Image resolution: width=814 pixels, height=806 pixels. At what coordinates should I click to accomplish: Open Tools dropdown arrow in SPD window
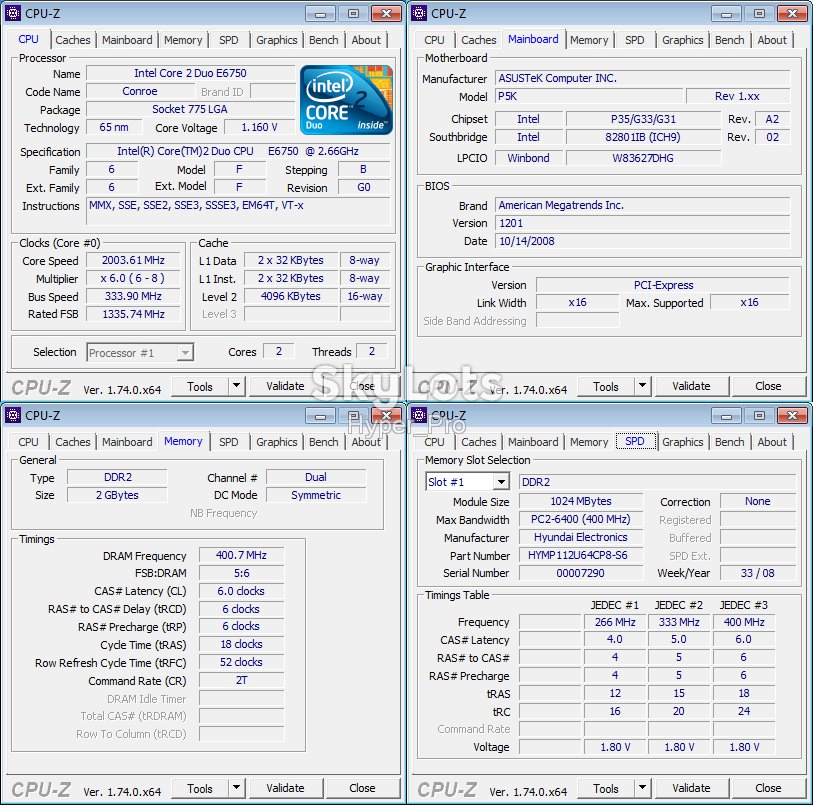[x=642, y=788]
